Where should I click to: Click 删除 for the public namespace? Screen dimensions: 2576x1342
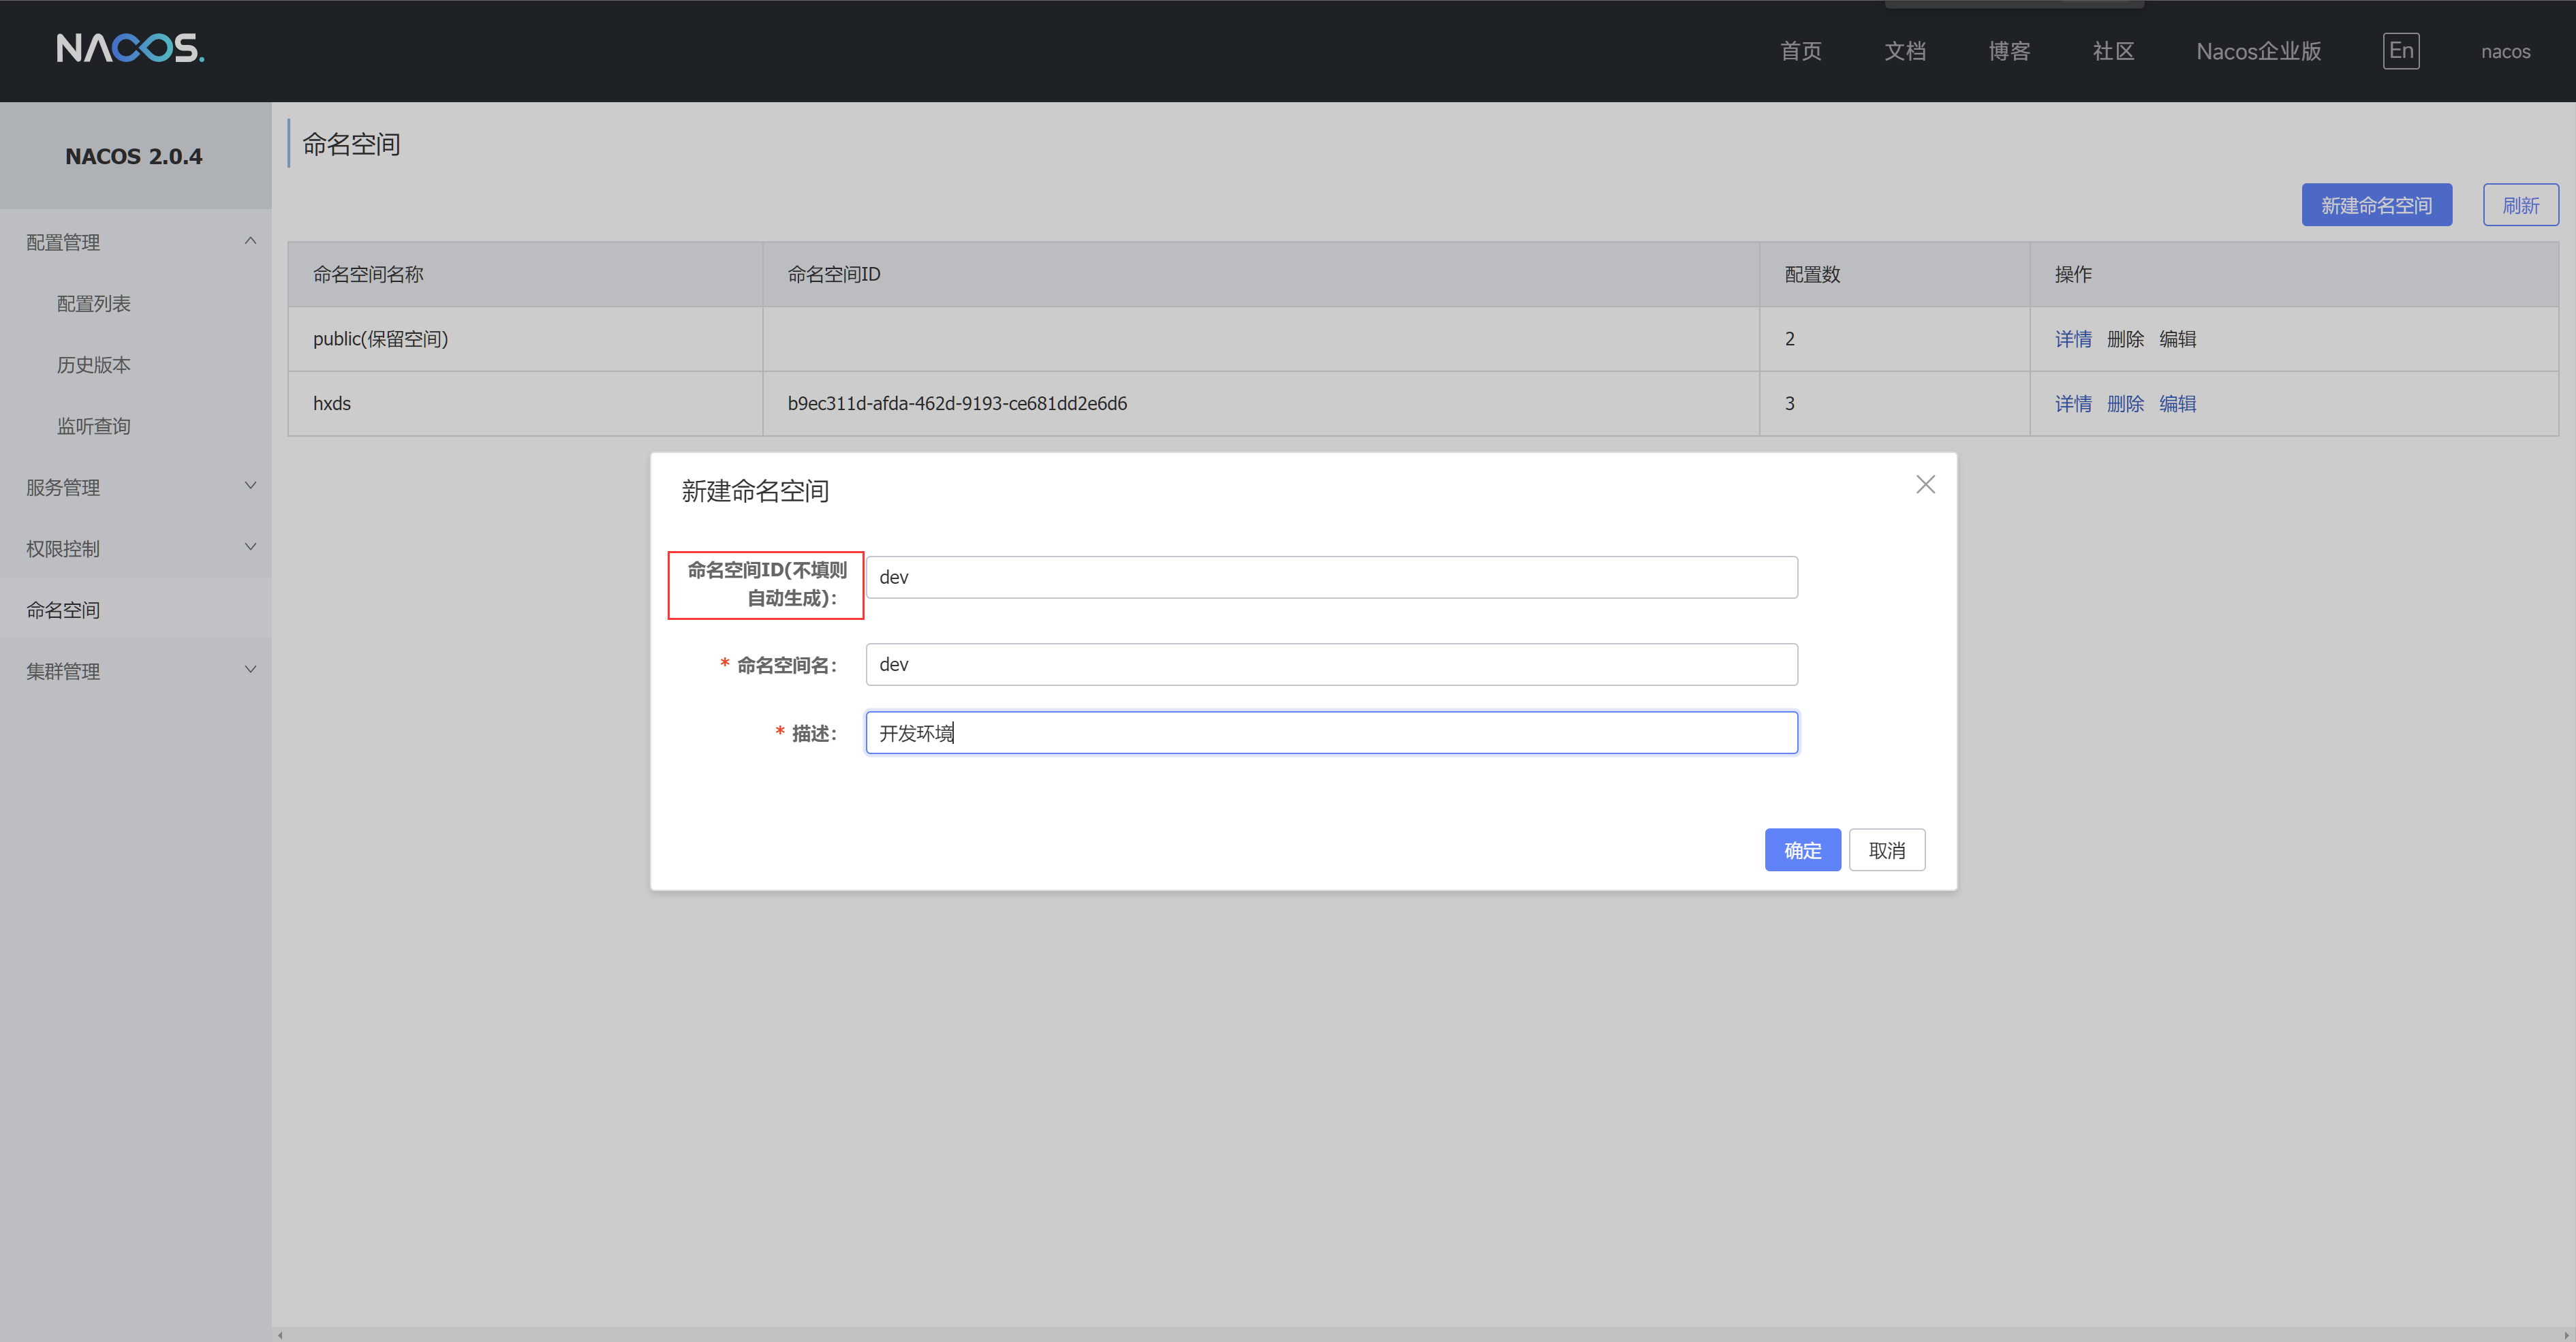click(2125, 339)
